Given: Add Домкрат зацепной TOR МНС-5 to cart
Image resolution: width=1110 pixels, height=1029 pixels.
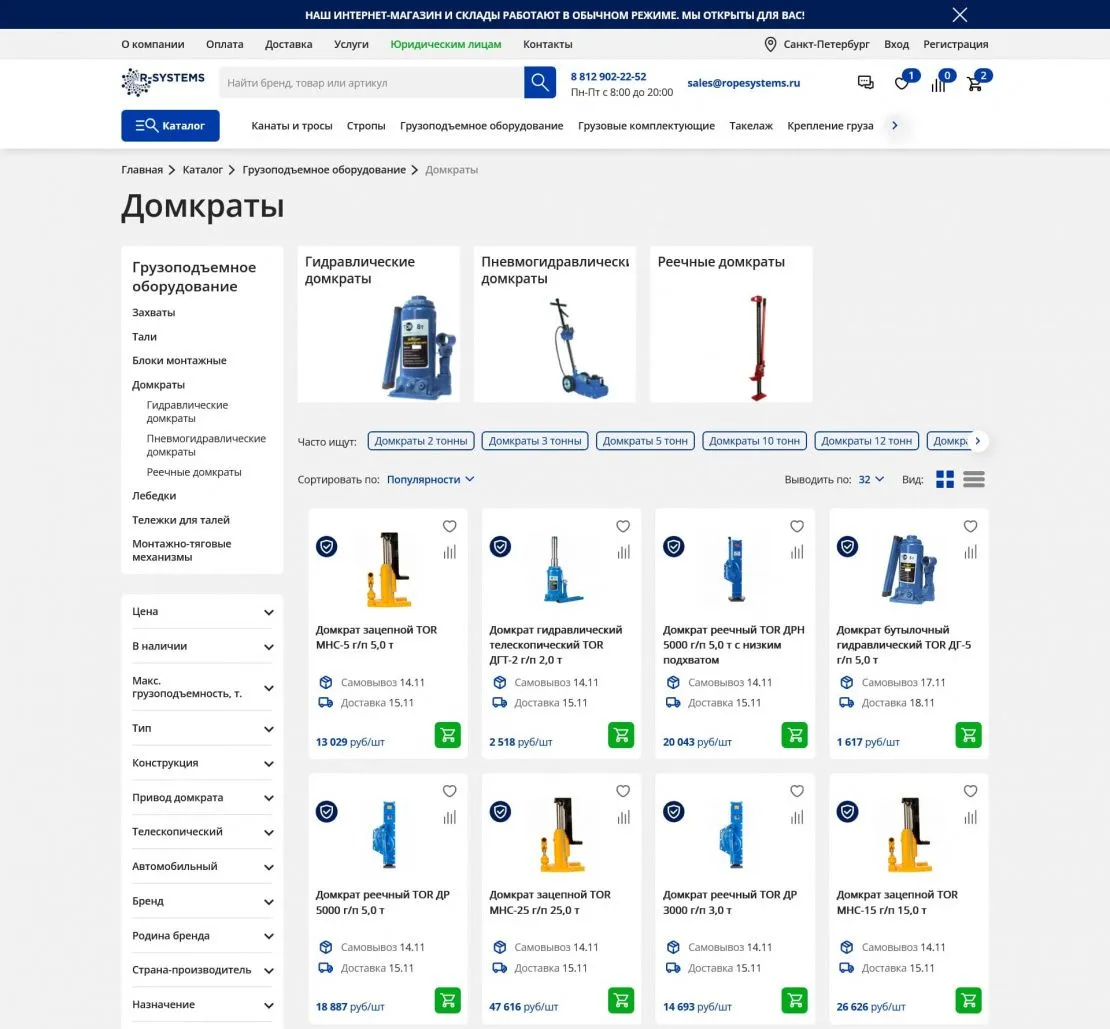Looking at the screenshot, I should tap(447, 735).
